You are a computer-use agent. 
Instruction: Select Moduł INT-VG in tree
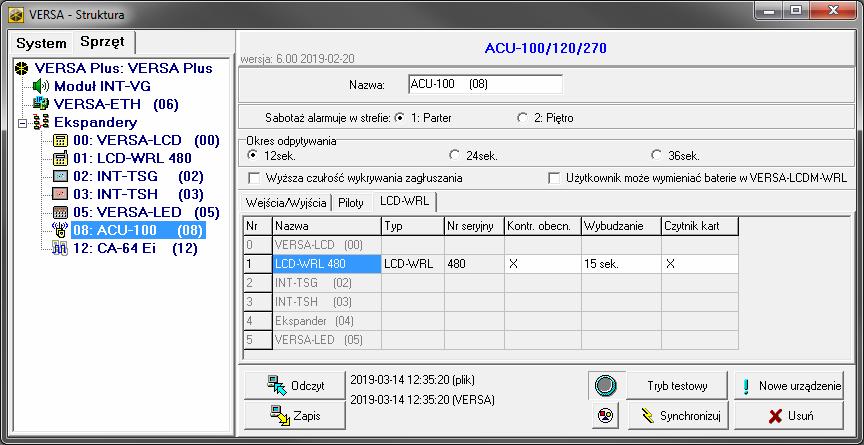coord(102,86)
